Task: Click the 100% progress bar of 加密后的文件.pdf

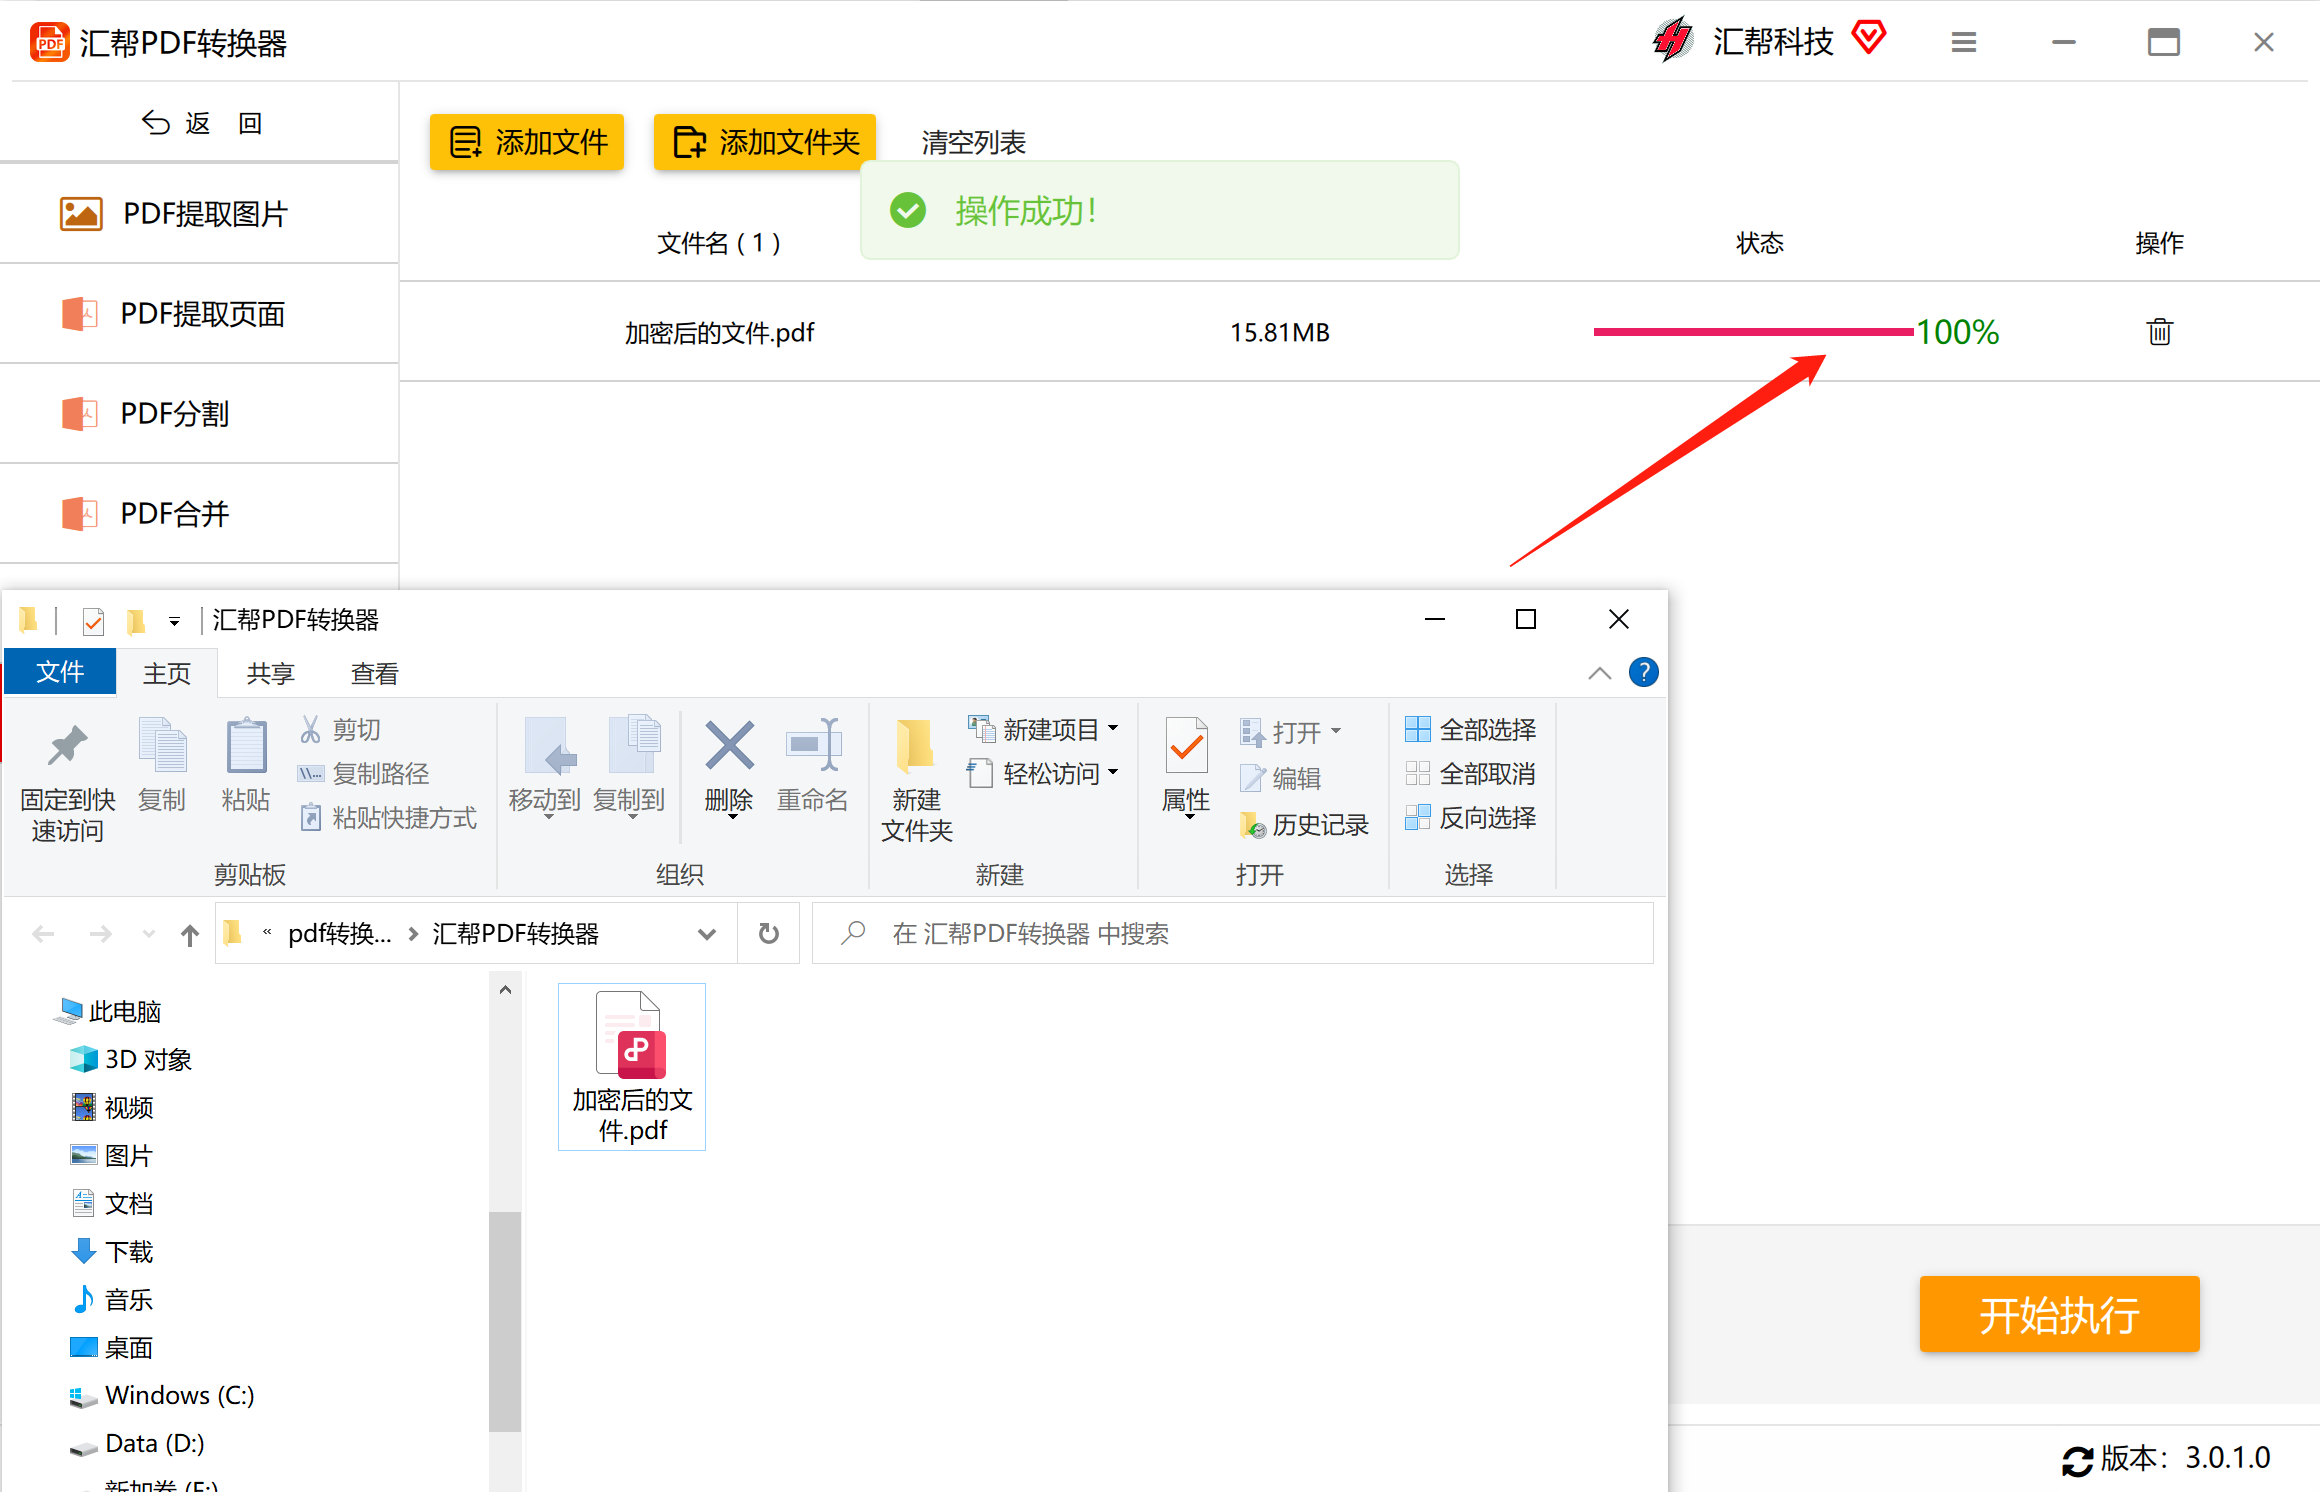Action: tap(1753, 332)
